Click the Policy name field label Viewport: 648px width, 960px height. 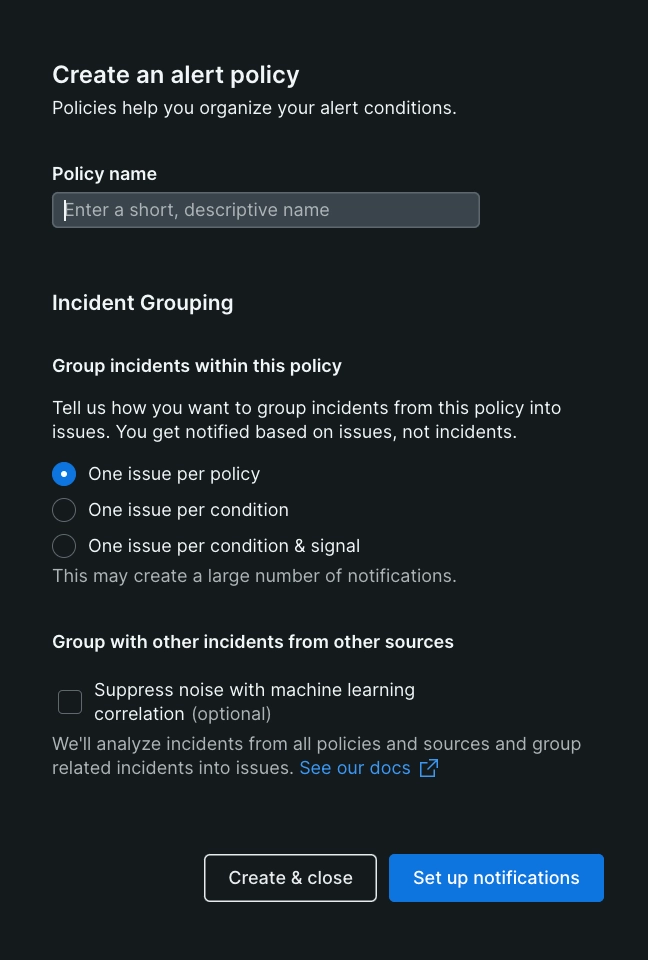pos(104,174)
